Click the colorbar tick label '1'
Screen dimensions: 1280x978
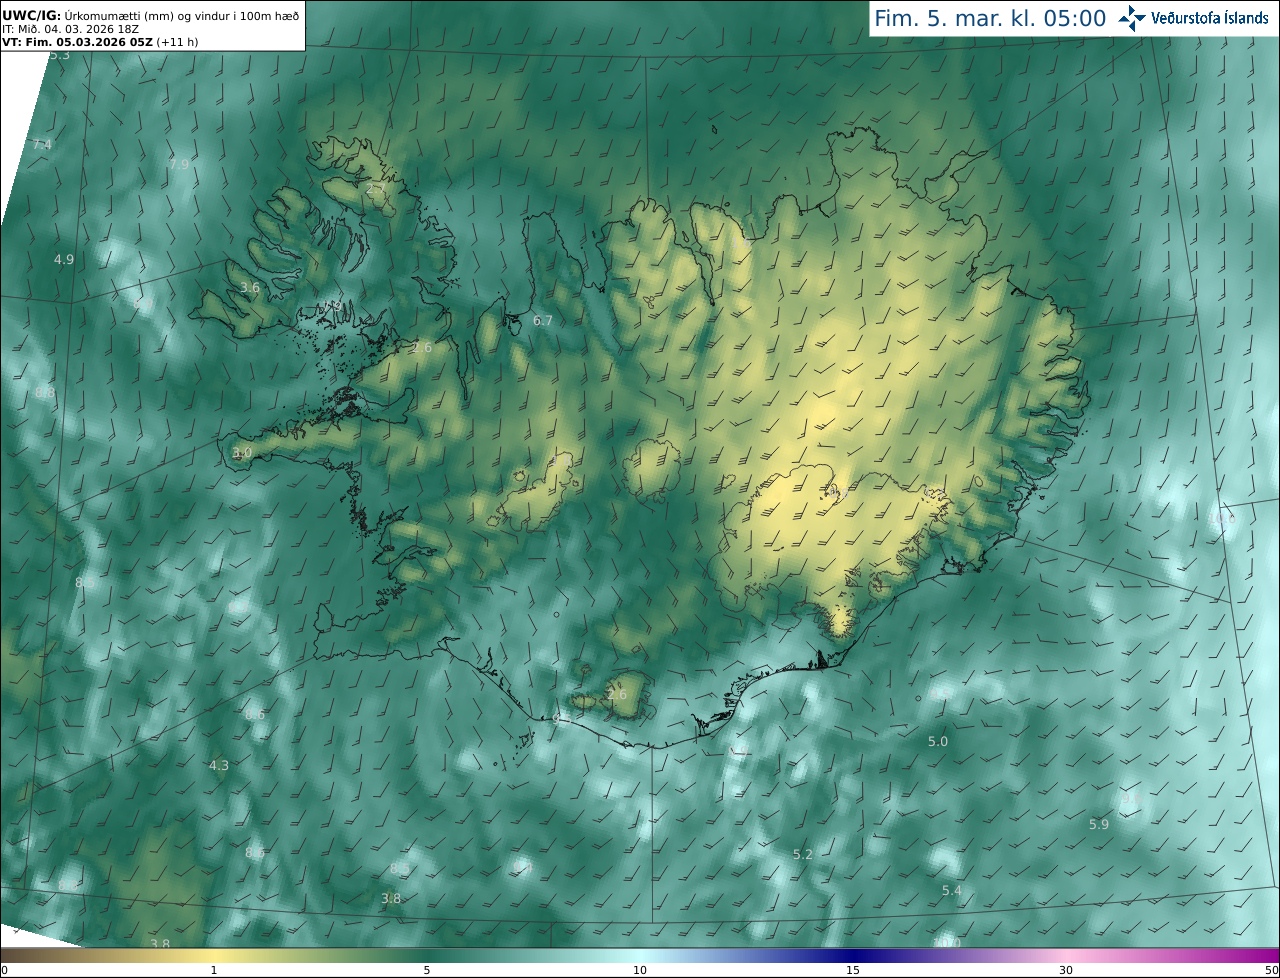point(214,970)
